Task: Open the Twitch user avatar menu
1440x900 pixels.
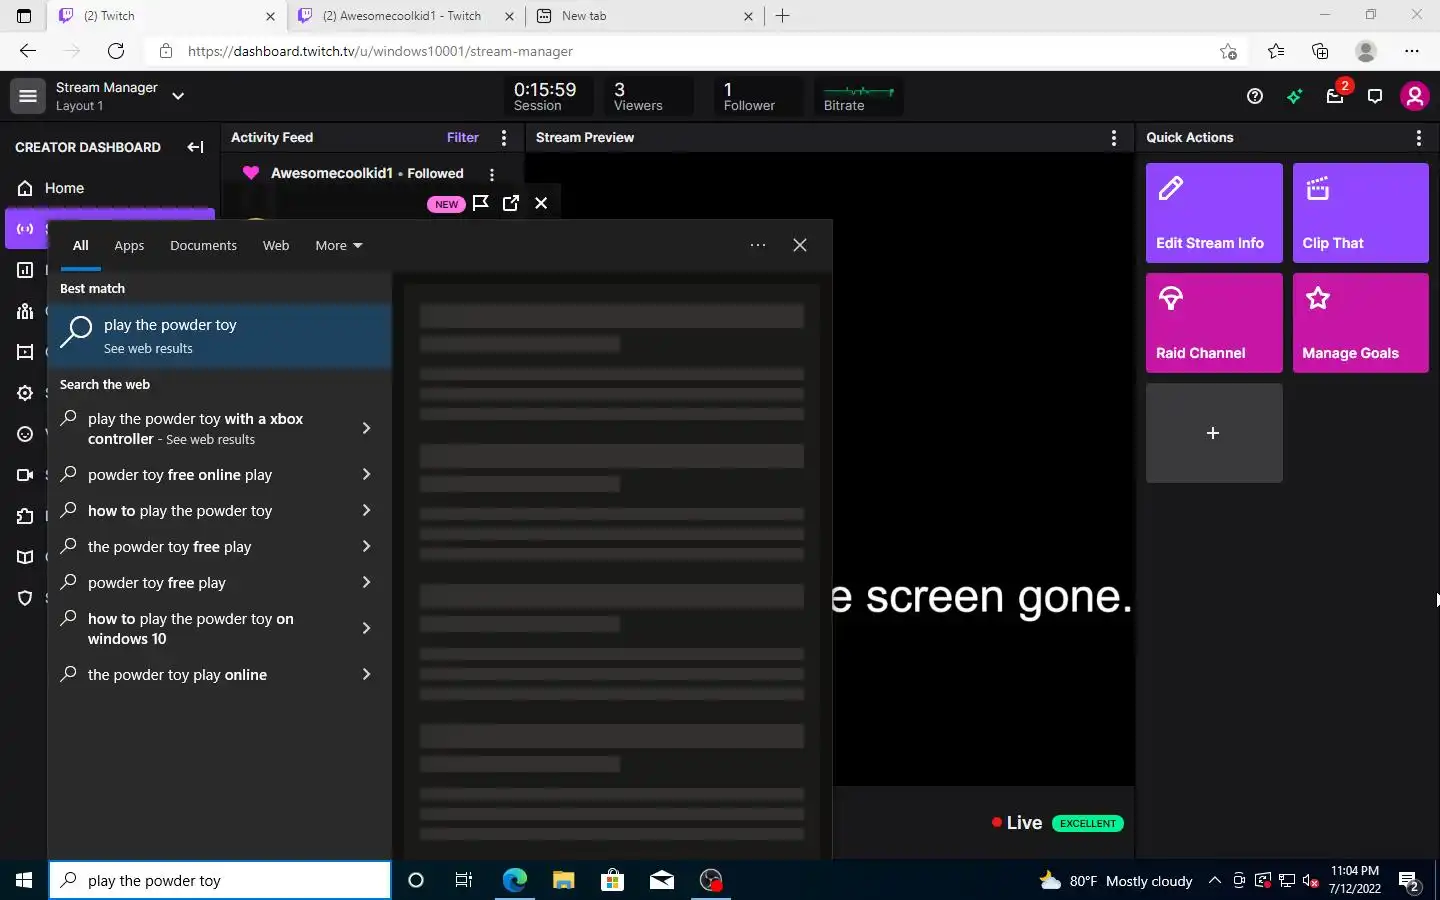Action: click(1414, 96)
